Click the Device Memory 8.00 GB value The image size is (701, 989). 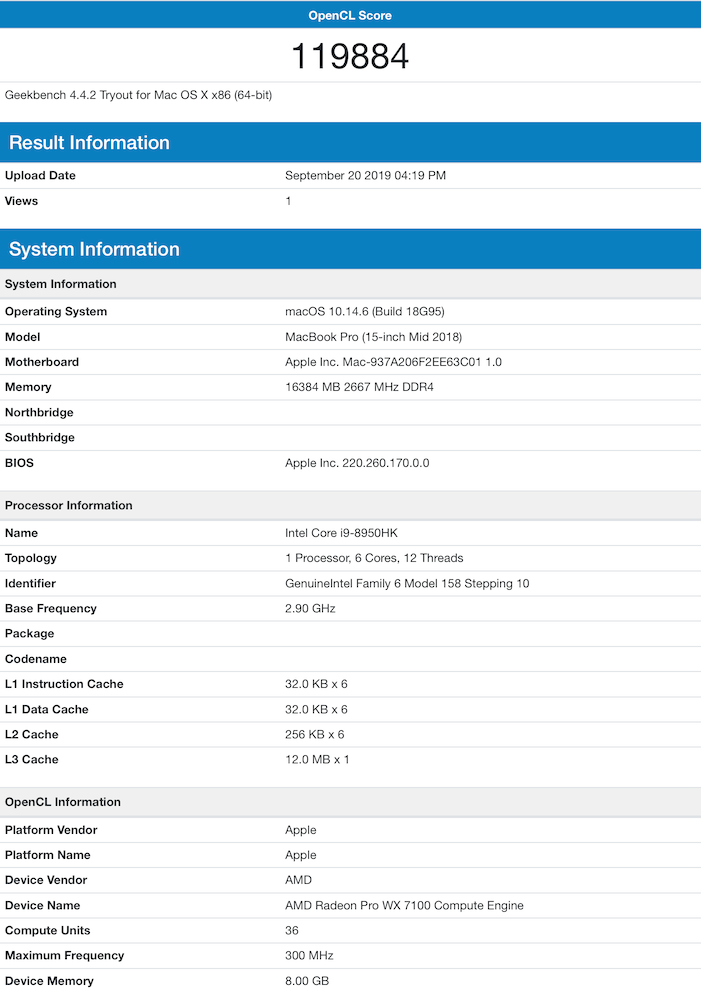coord(307,981)
